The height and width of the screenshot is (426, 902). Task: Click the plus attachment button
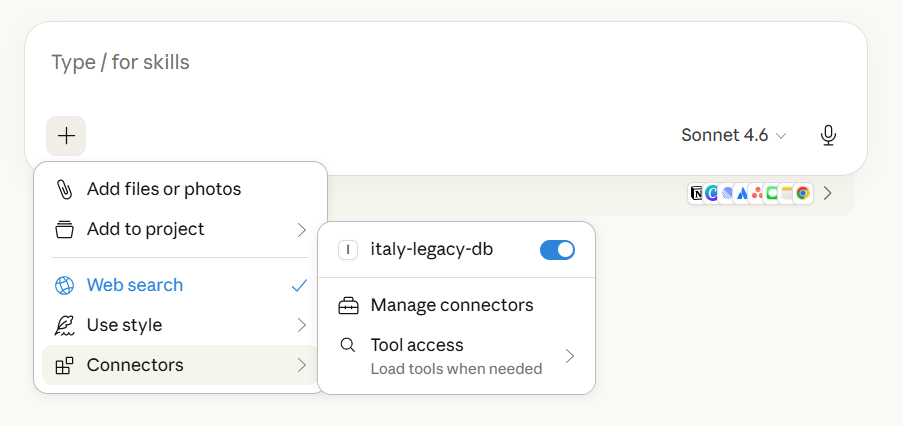point(66,136)
